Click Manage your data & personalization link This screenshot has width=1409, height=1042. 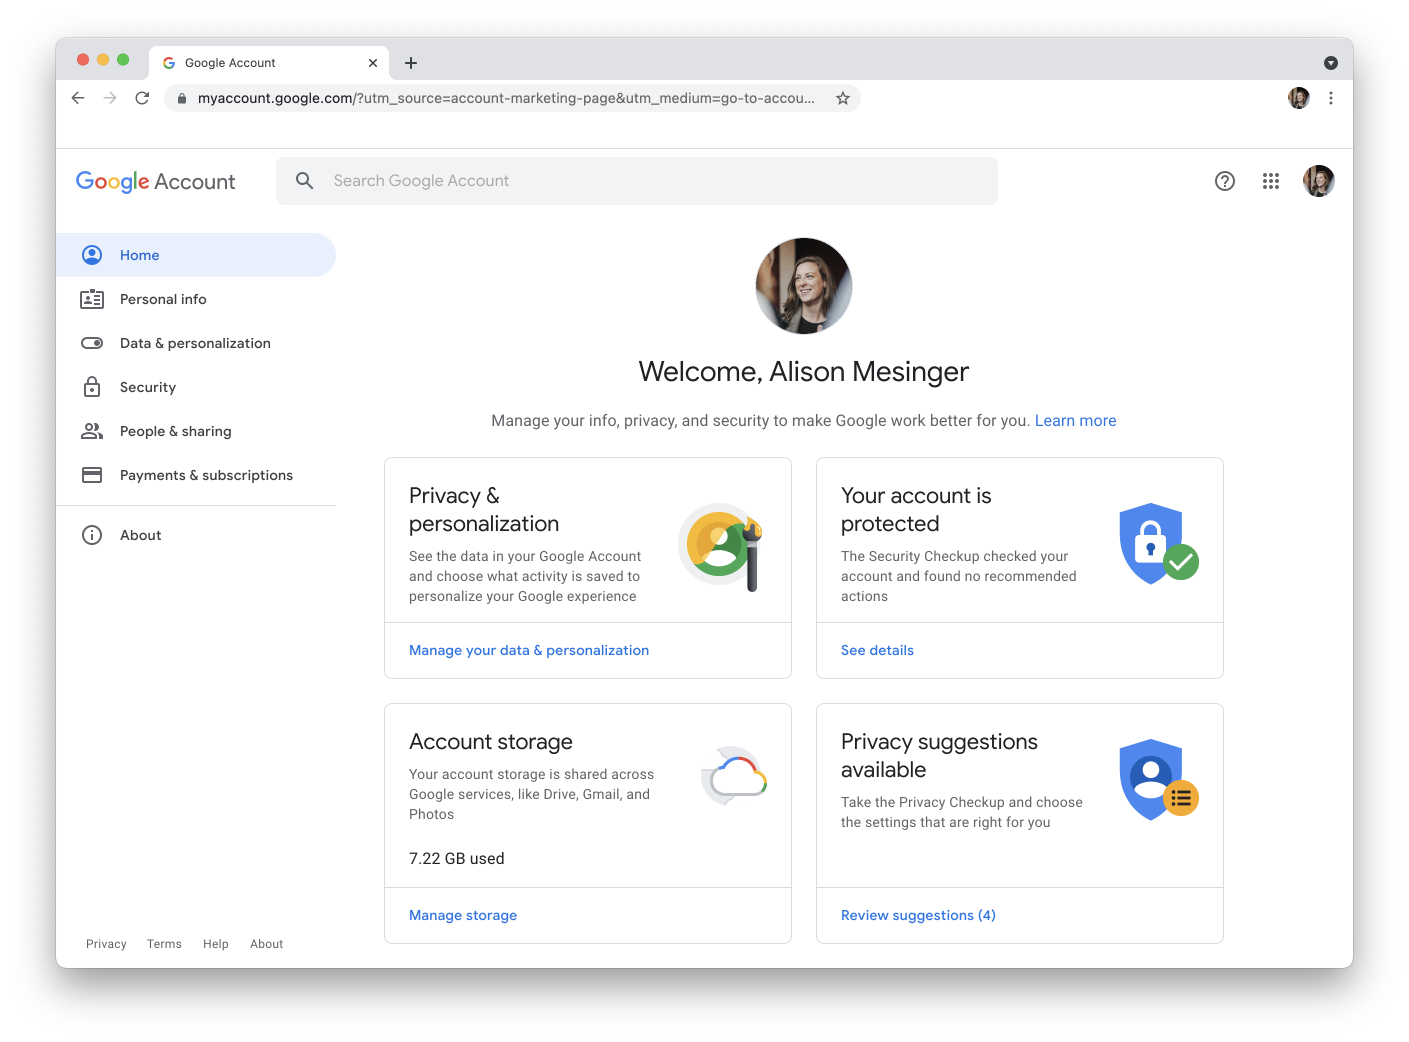coord(529,650)
